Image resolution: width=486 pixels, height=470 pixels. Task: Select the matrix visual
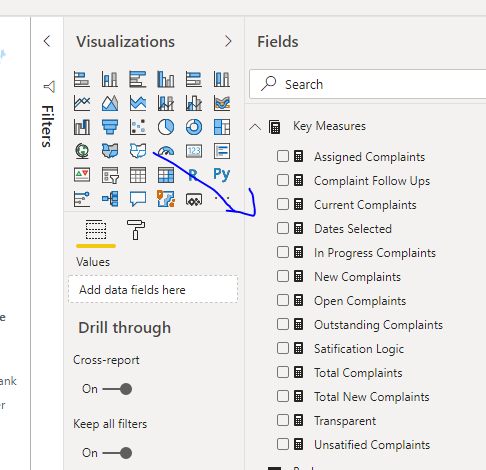tap(166, 175)
